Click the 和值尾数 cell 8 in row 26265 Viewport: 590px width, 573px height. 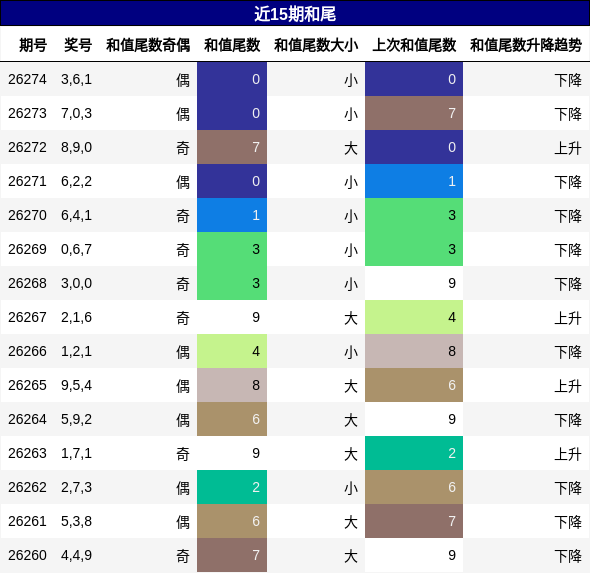232,385
